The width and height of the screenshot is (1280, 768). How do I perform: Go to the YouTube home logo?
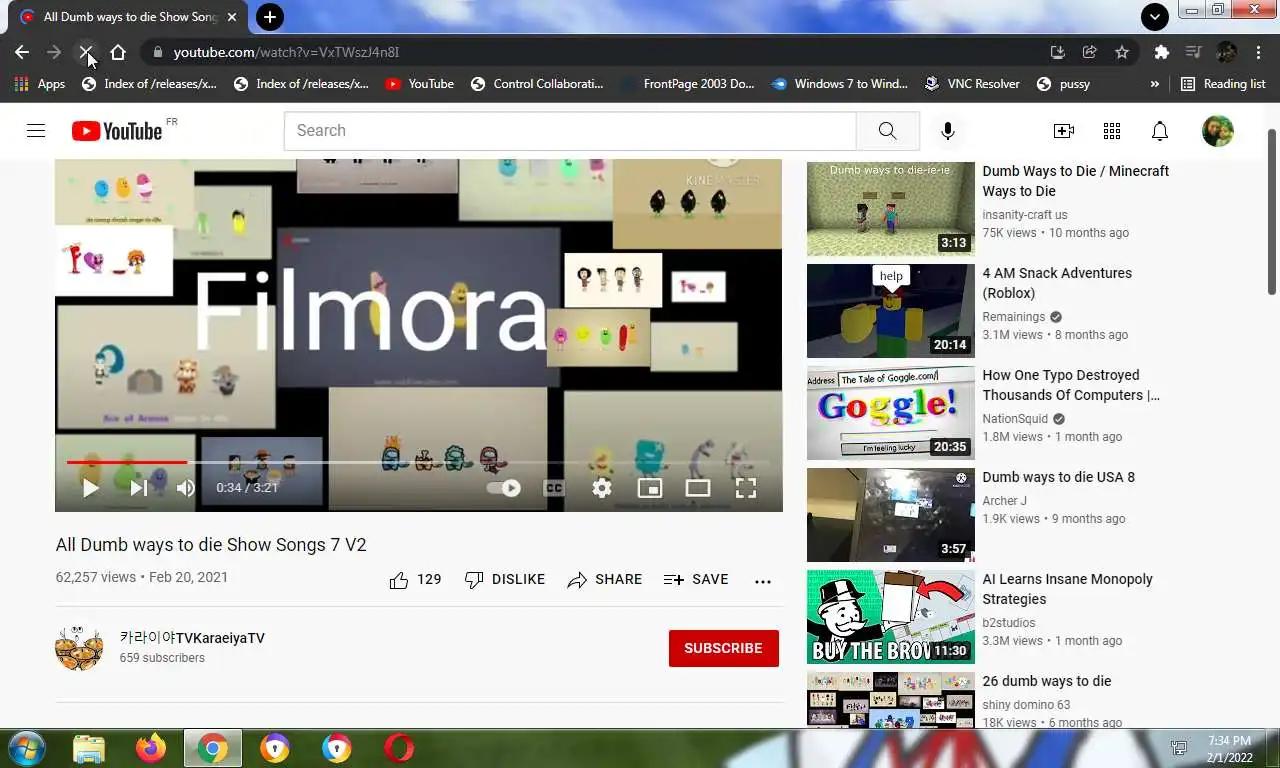[x=117, y=131]
